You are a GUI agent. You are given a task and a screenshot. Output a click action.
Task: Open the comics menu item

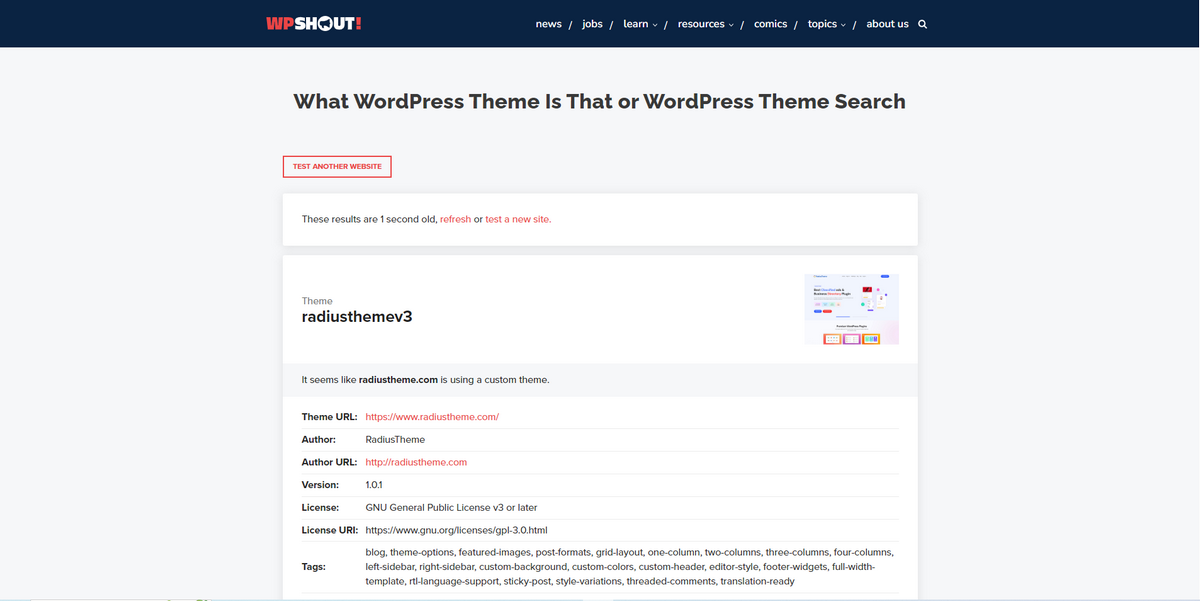tap(770, 24)
